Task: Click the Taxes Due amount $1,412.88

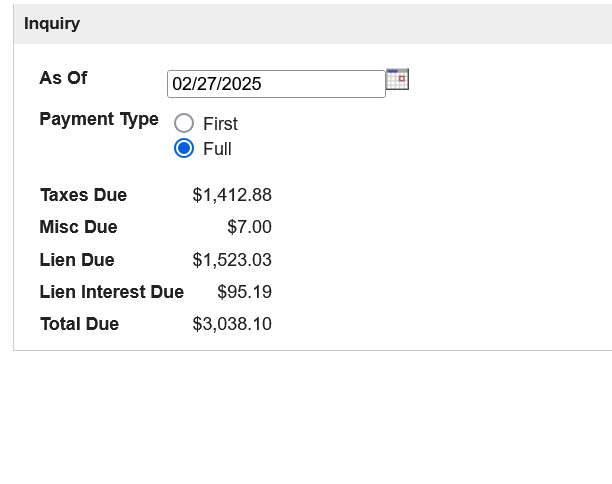Action: [232, 195]
